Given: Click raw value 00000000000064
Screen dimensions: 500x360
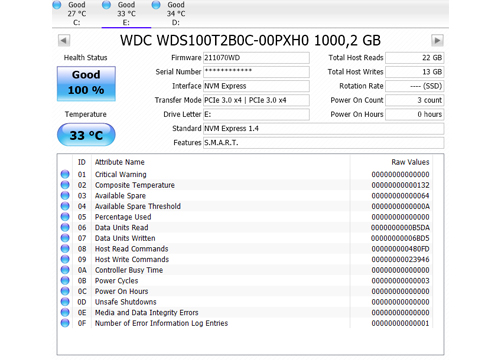Looking at the screenshot, I should tap(400, 196).
